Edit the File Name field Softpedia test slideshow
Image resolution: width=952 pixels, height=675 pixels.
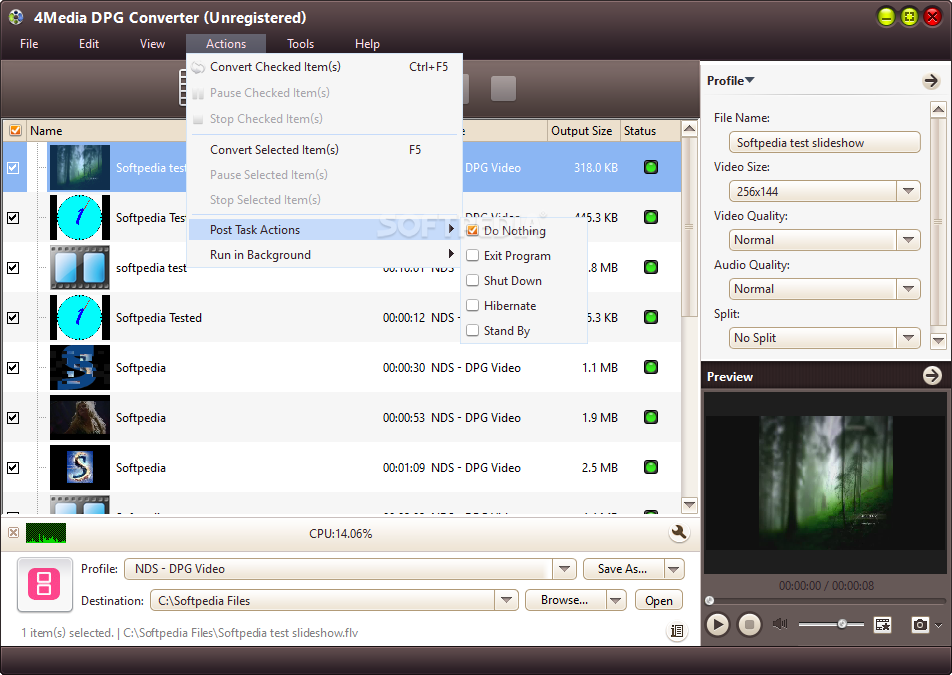824,143
